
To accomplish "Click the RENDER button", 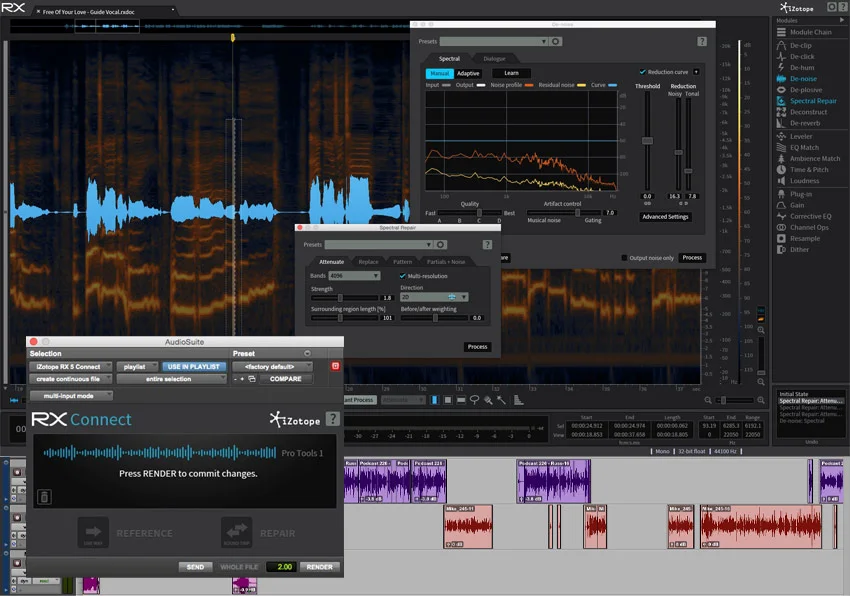I will pos(319,567).
